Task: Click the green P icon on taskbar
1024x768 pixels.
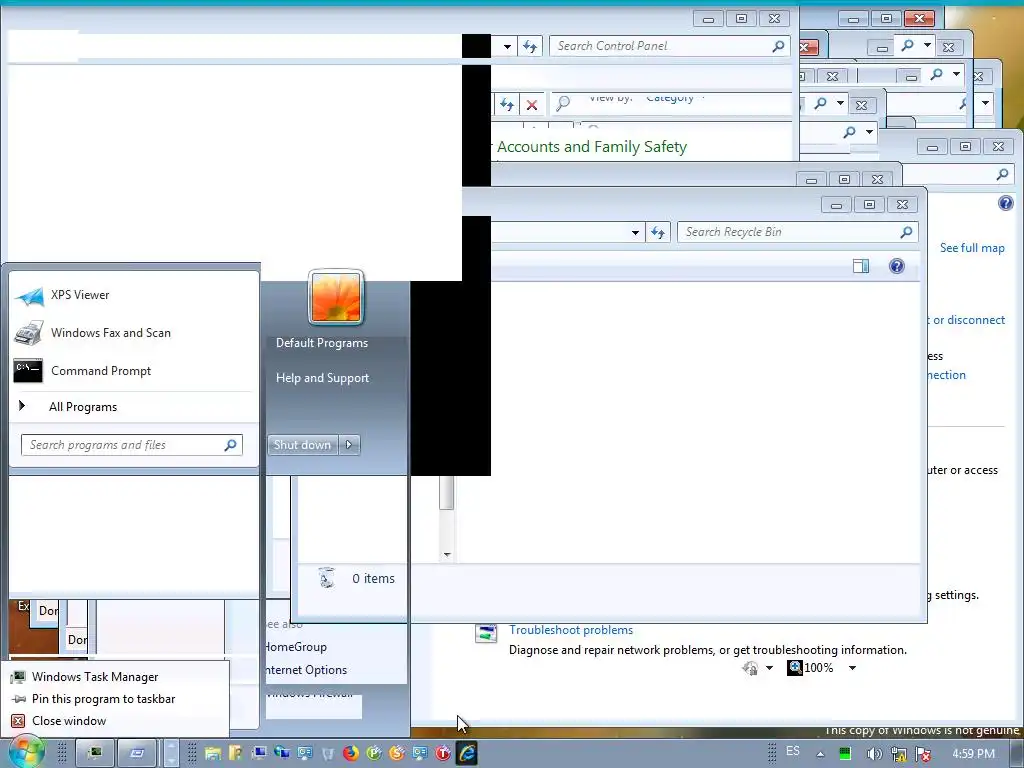Action: 374,753
